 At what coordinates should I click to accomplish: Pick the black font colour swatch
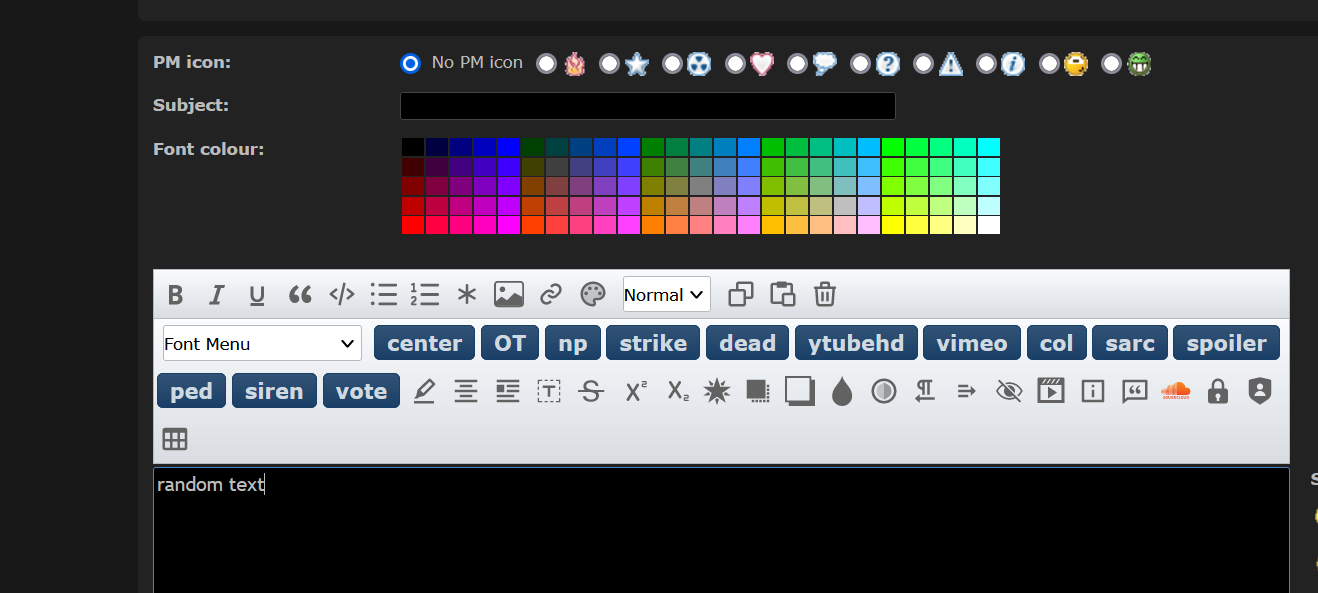pyautogui.click(x=413, y=147)
